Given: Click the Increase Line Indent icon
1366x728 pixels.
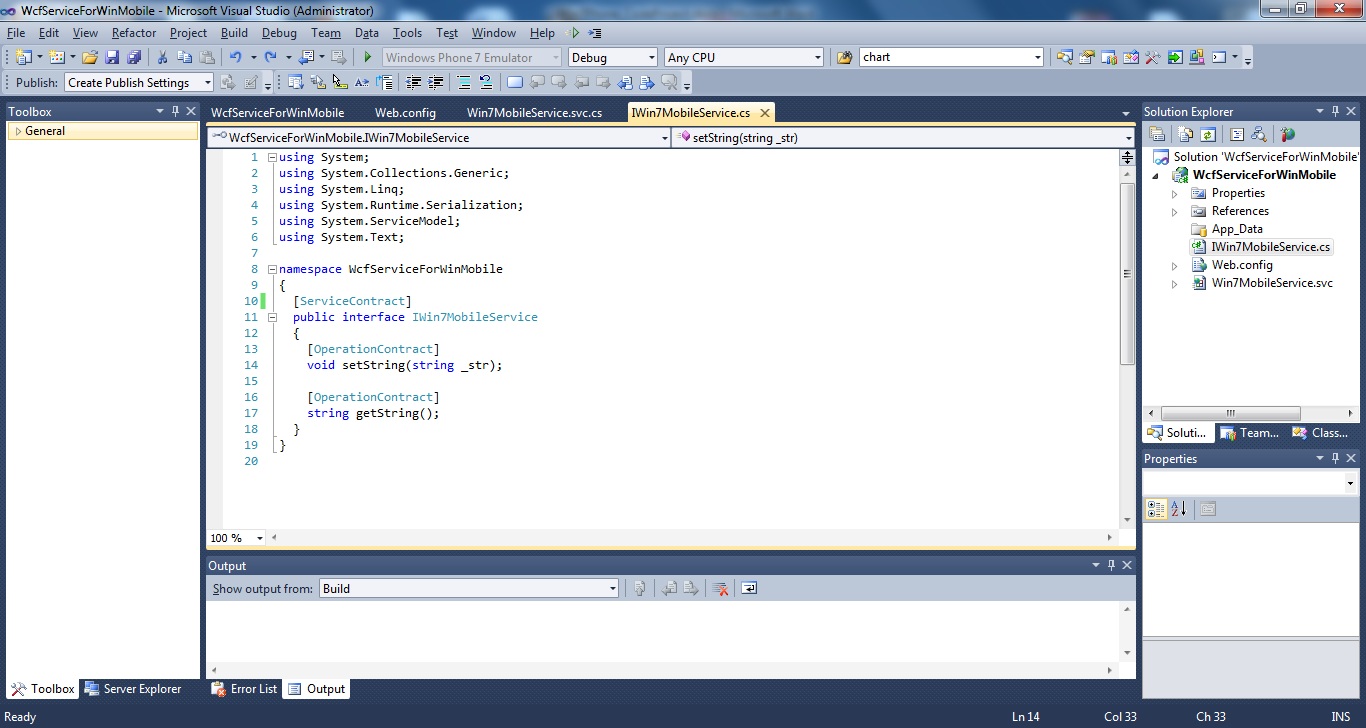Looking at the screenshot, I should (x=436, y=82).
